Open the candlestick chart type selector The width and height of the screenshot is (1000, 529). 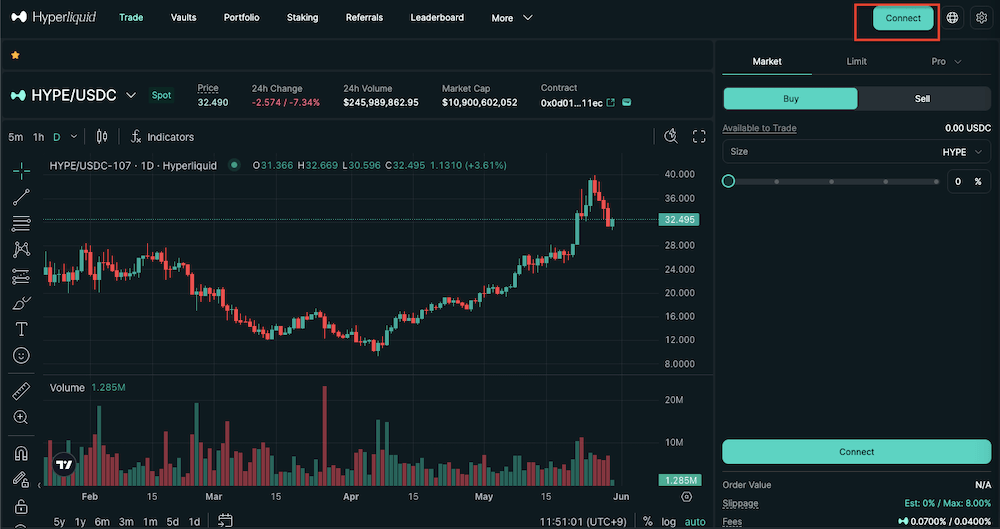101,137
